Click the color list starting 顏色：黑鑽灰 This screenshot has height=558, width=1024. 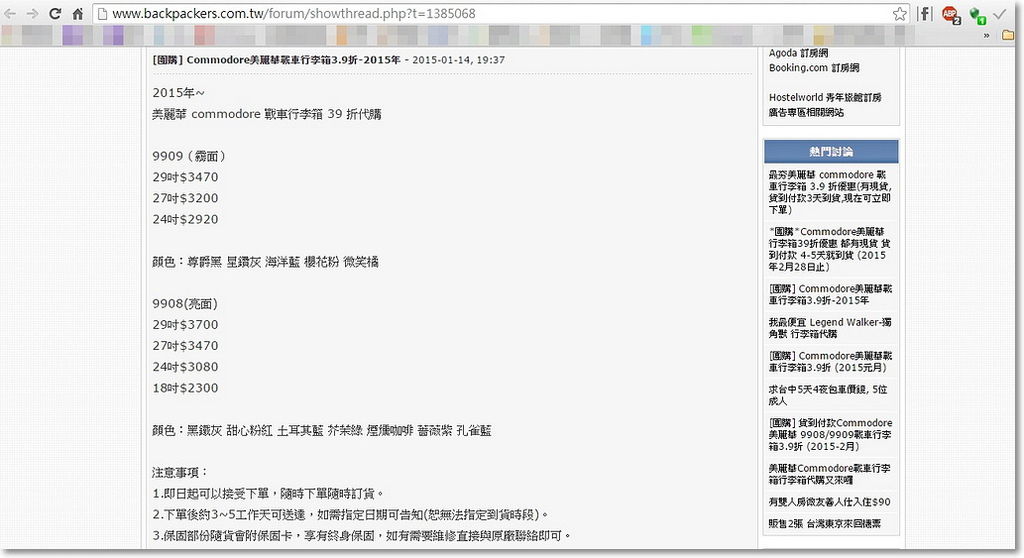321,430
